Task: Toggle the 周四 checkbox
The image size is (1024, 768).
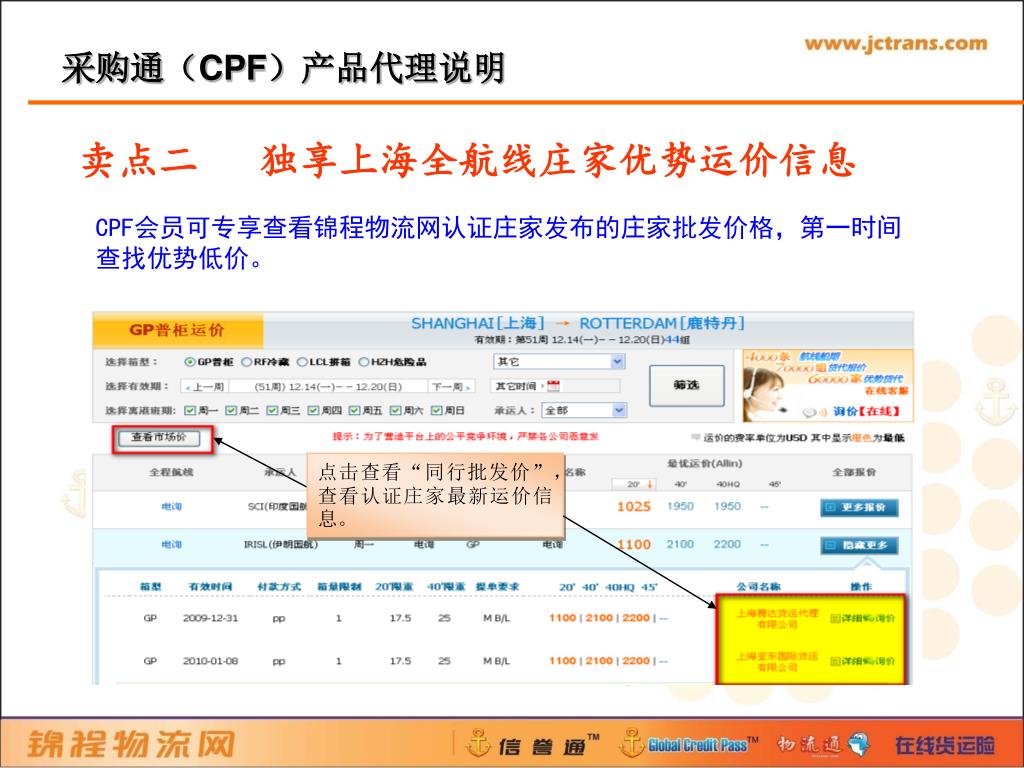Action: click(313, 410)
